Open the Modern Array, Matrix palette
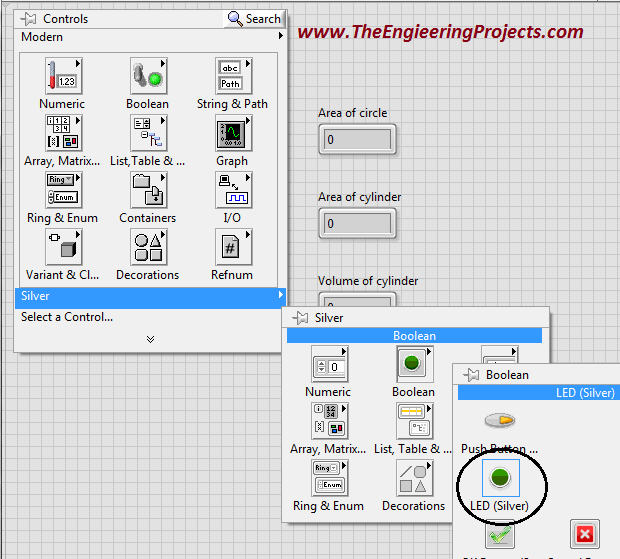 click(63, 133)
